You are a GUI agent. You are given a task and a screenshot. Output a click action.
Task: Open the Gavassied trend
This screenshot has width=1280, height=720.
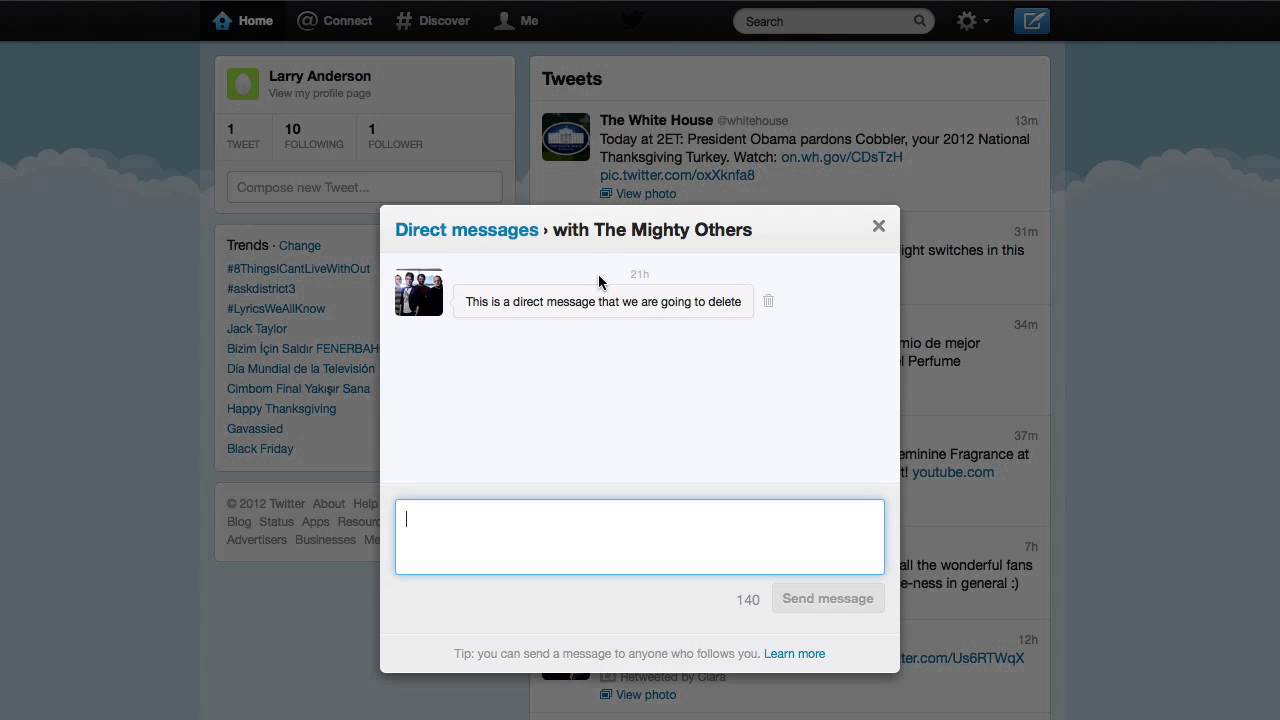coord(255,429)
